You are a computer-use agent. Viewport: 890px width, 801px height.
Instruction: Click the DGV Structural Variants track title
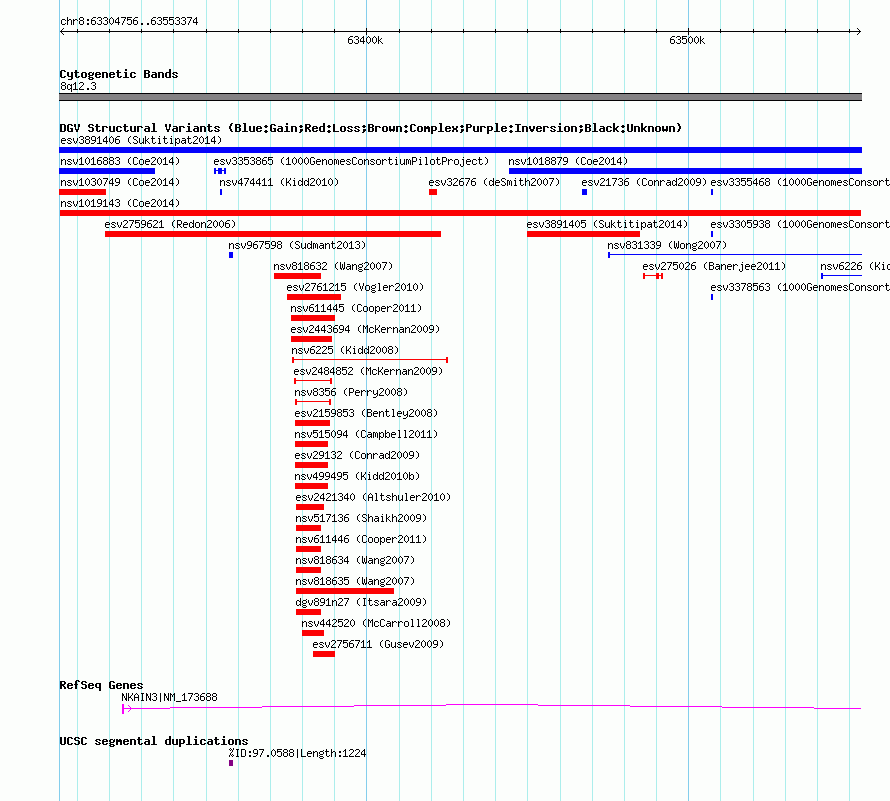pyautogui.click(x=371, y=128)
